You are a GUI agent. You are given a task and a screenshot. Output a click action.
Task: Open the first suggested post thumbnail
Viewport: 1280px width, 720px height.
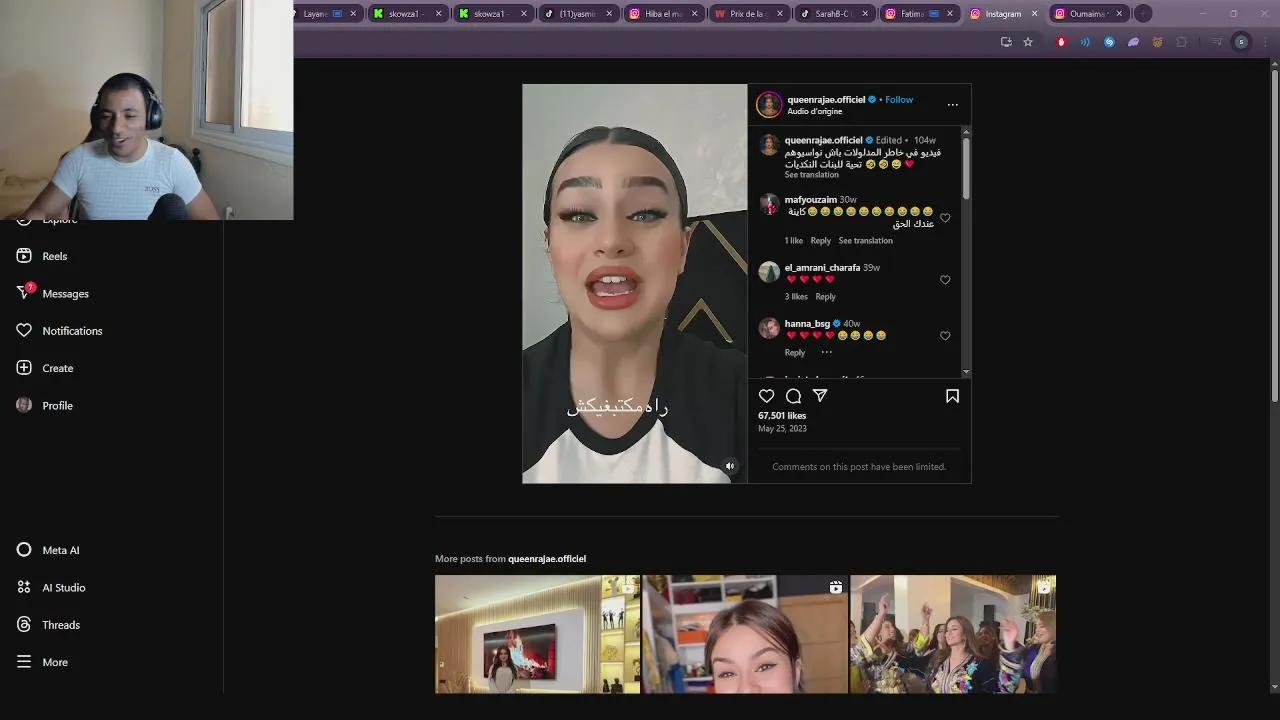537,634
